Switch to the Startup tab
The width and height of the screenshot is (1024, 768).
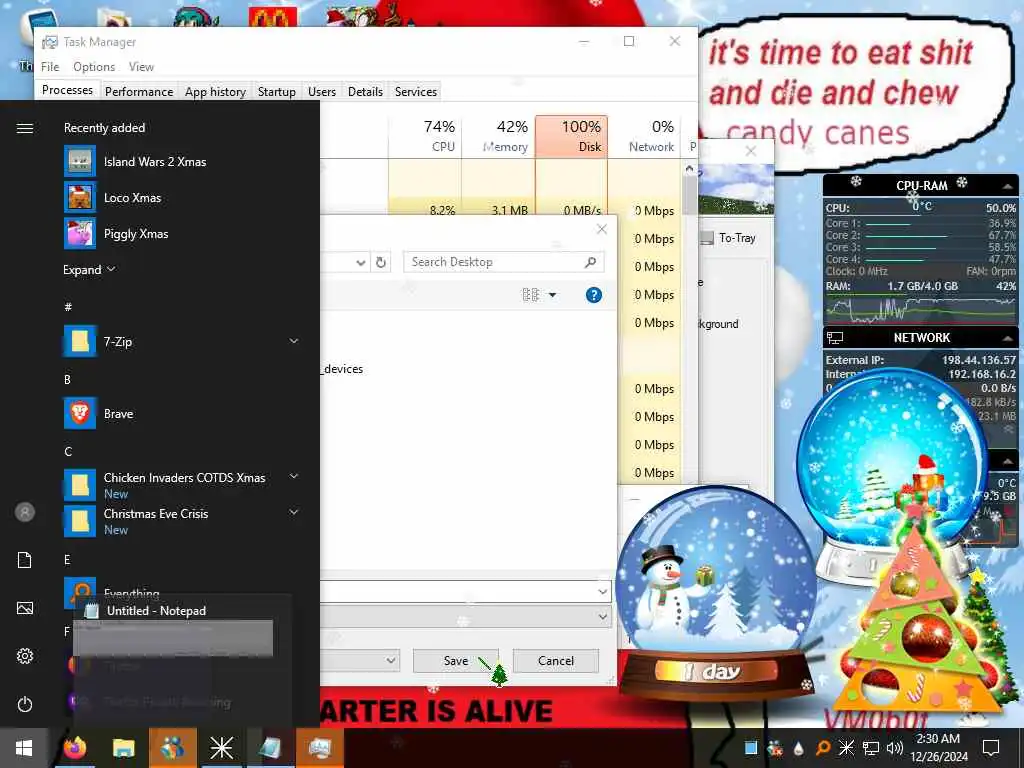point(276,91)
